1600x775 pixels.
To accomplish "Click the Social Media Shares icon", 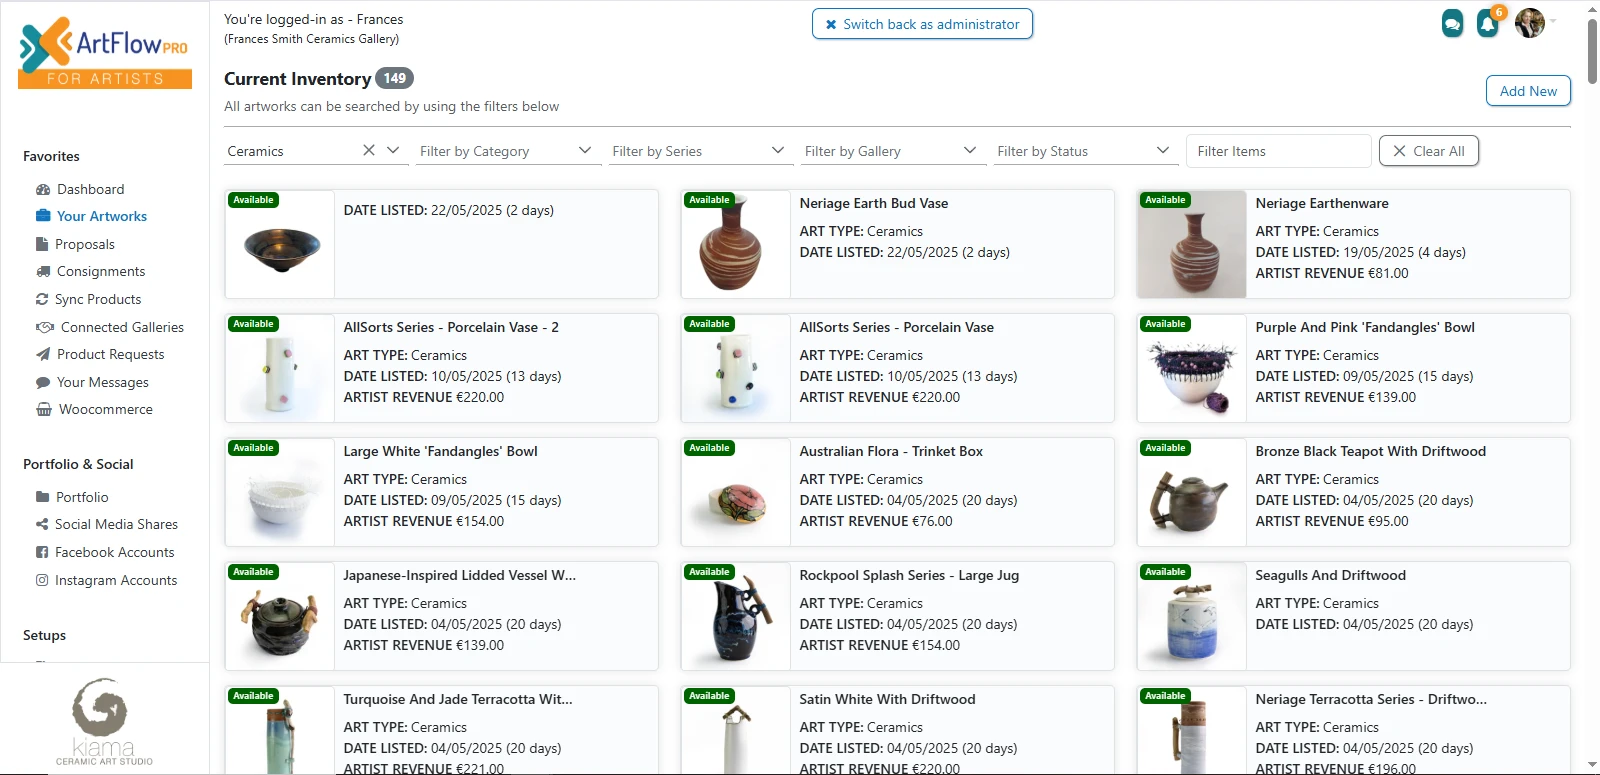I will click(x=42, y=524).
